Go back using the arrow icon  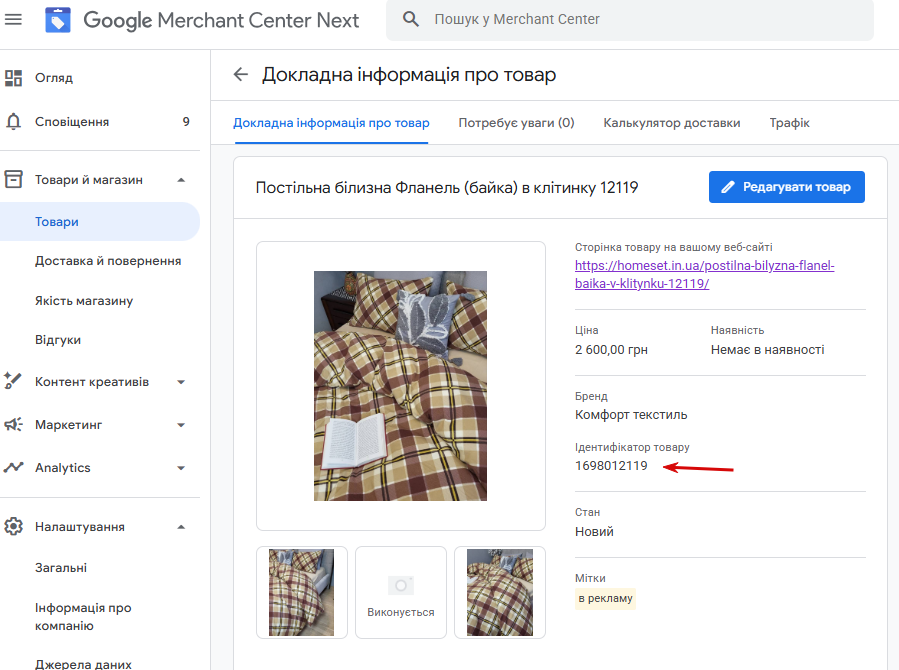(240, 75)
